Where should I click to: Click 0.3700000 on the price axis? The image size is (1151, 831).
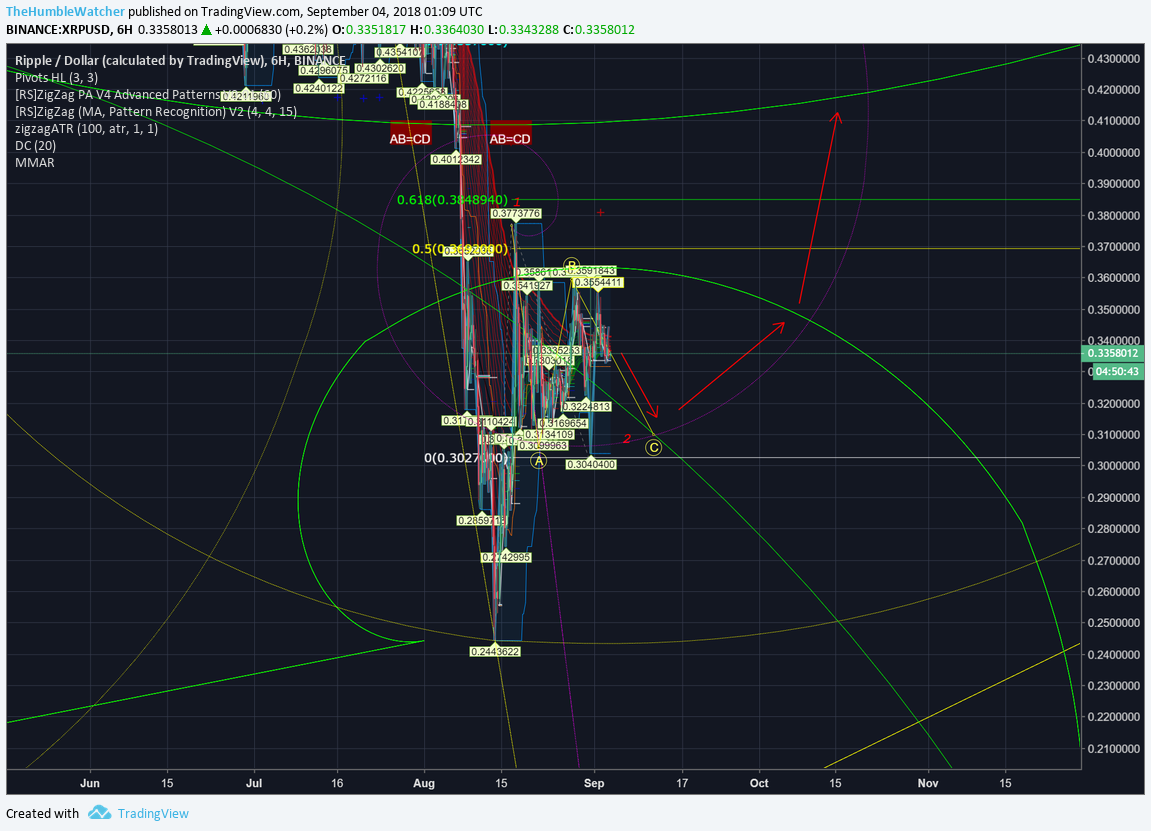coord(1114,247)
